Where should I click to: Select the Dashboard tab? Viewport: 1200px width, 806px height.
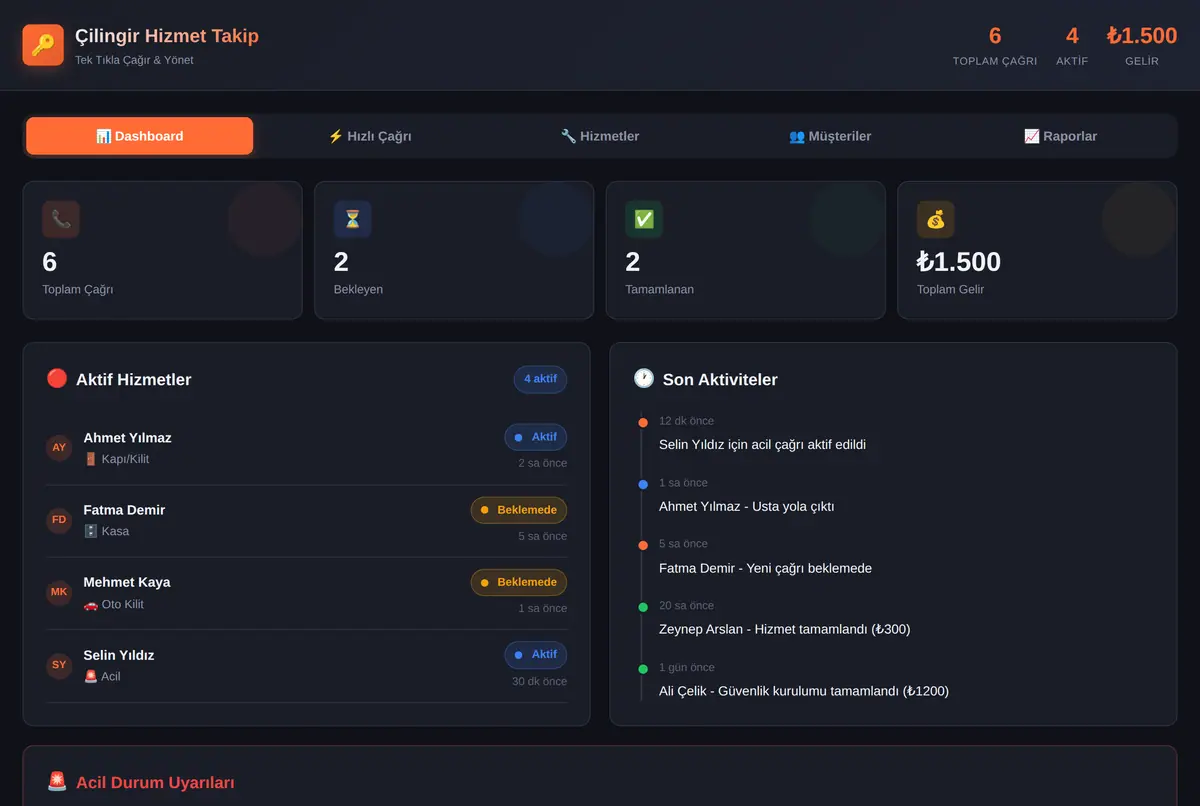[x=140, y=136]
